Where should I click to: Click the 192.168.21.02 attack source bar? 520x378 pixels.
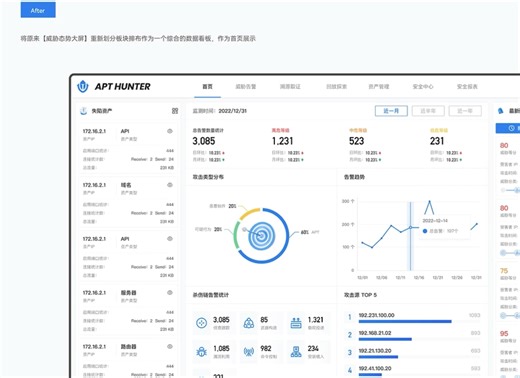[385, 339]
